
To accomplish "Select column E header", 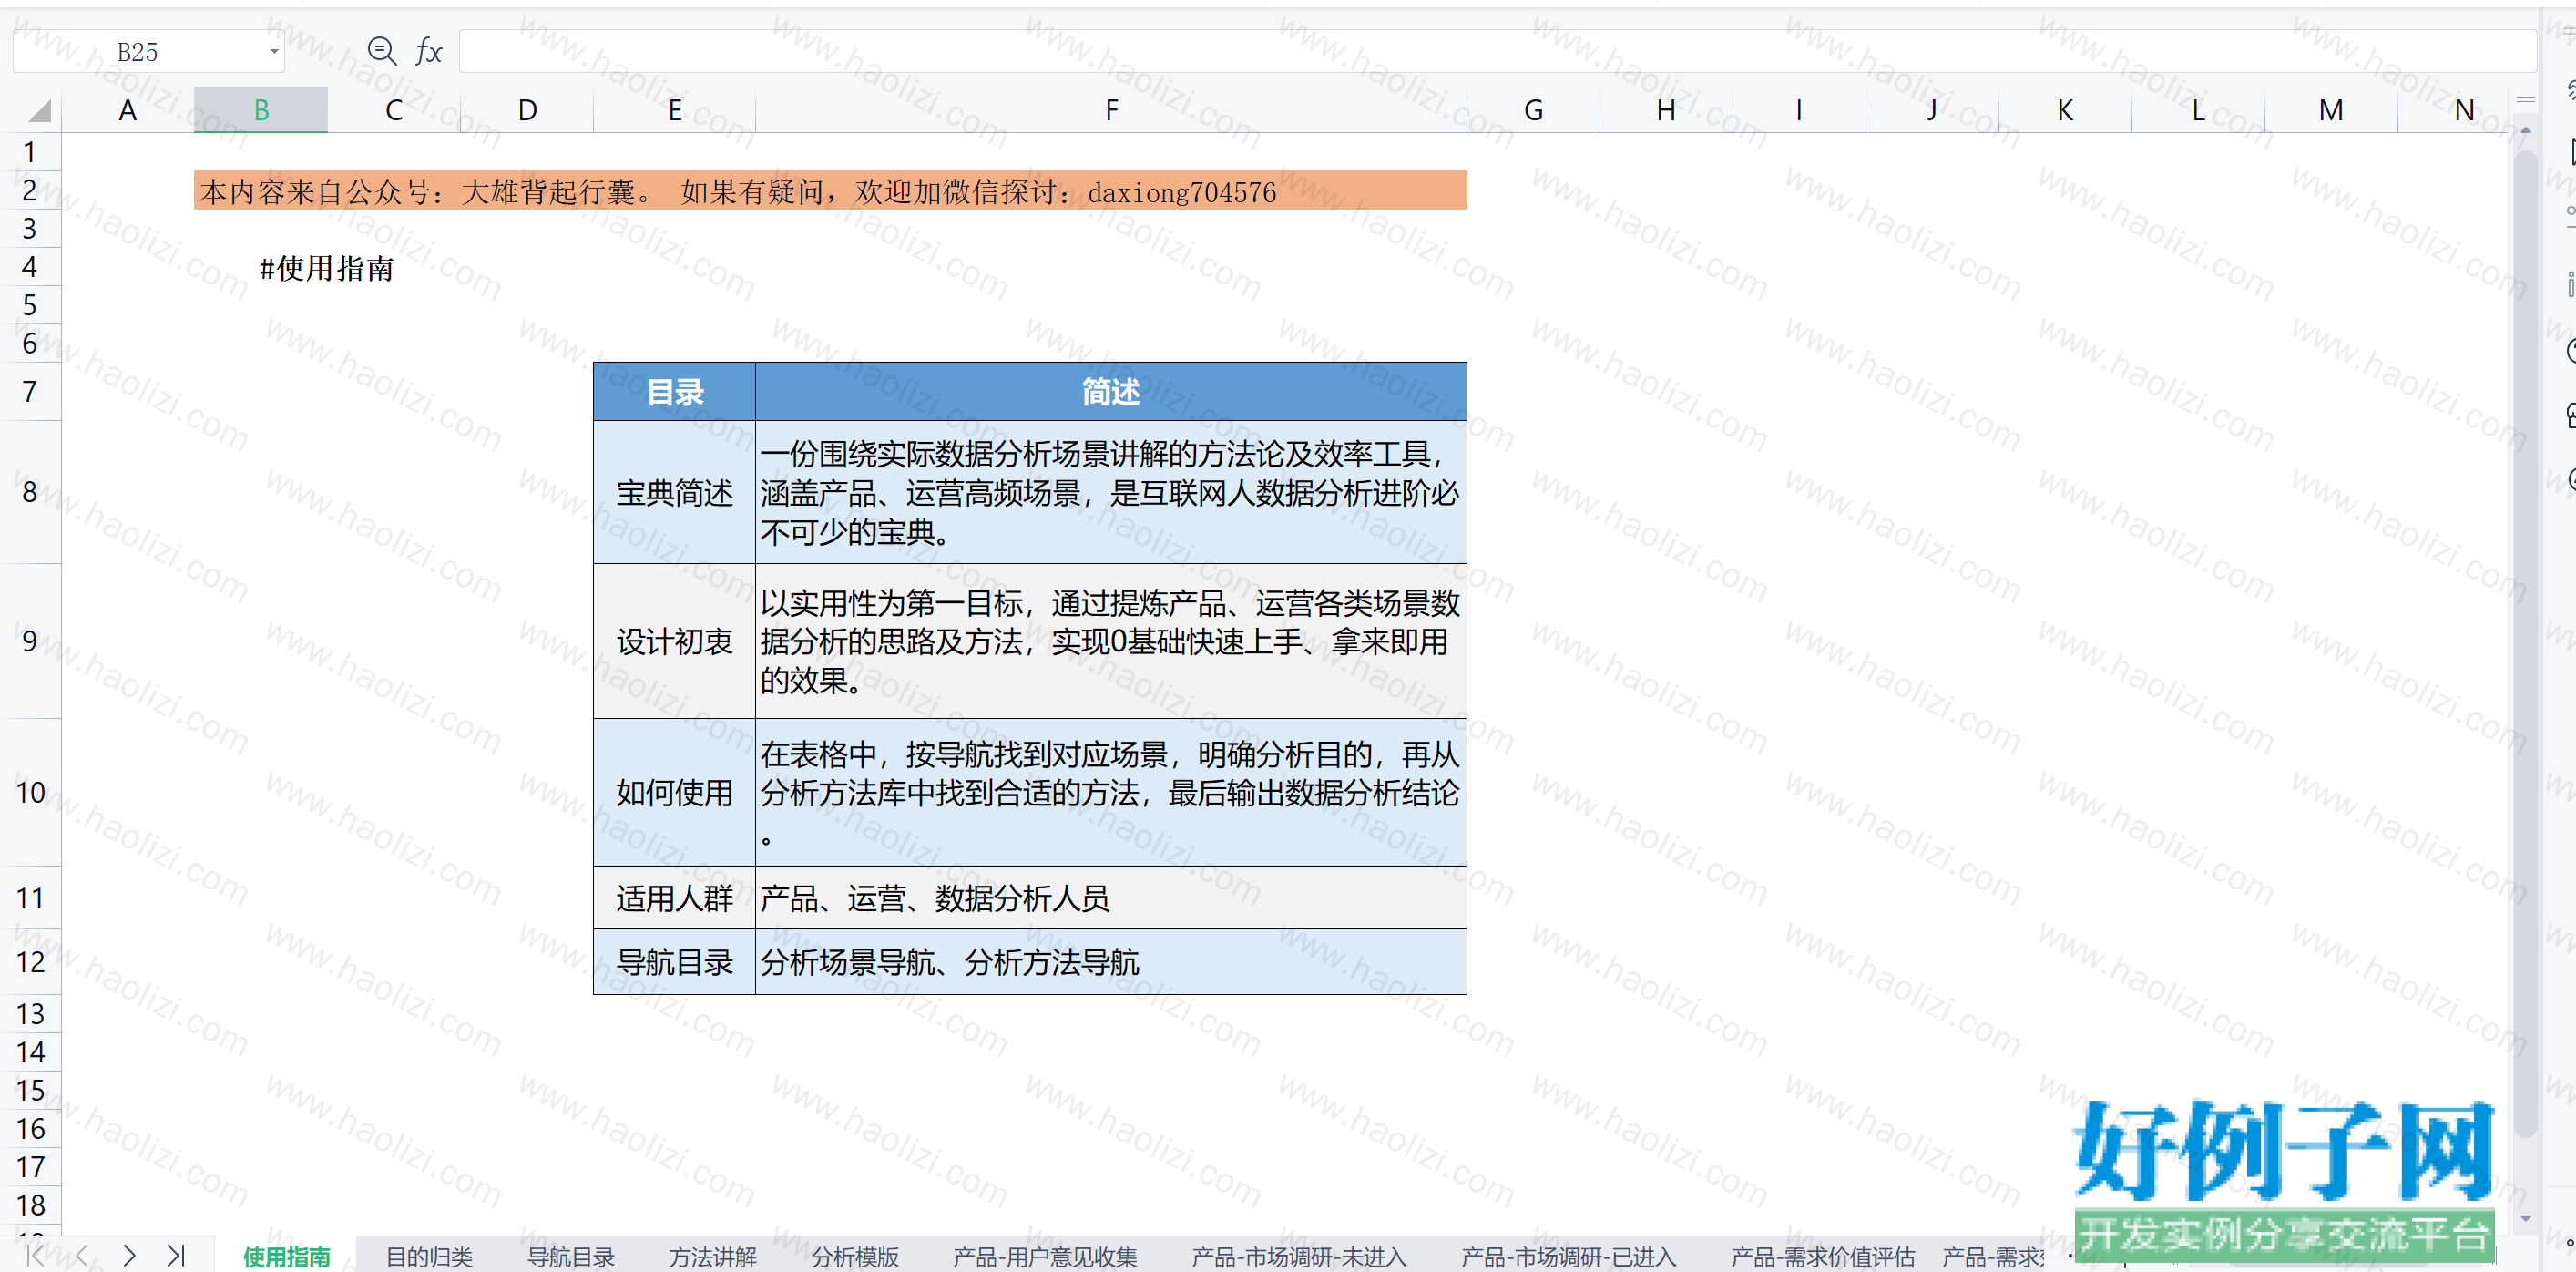I will pyautogui.click(x=675, y=110).
